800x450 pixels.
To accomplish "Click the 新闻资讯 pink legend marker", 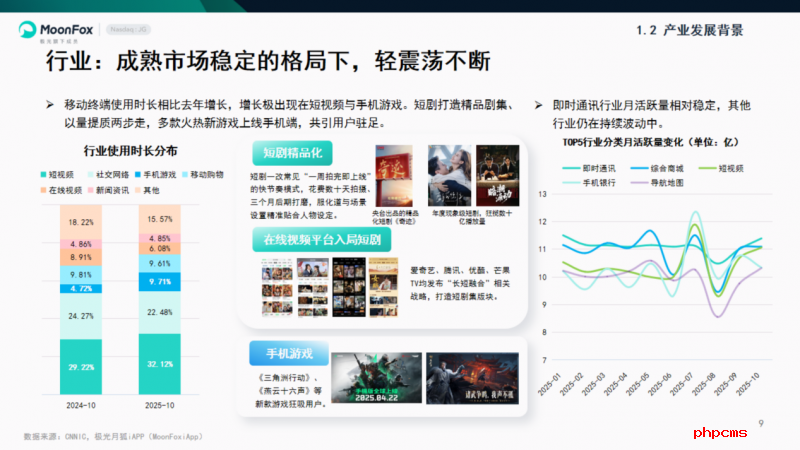I will 89,188.
